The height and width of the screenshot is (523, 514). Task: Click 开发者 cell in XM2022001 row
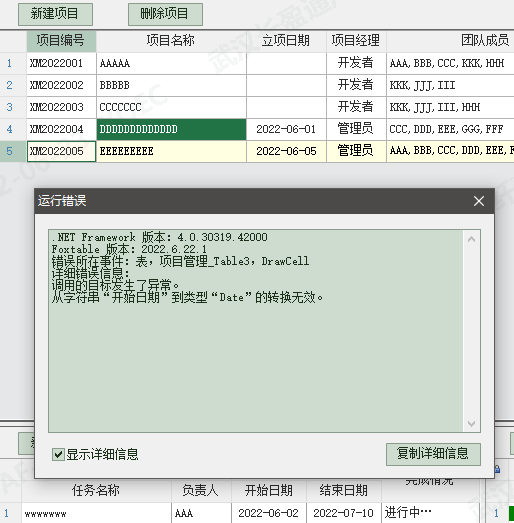point(356,63)
